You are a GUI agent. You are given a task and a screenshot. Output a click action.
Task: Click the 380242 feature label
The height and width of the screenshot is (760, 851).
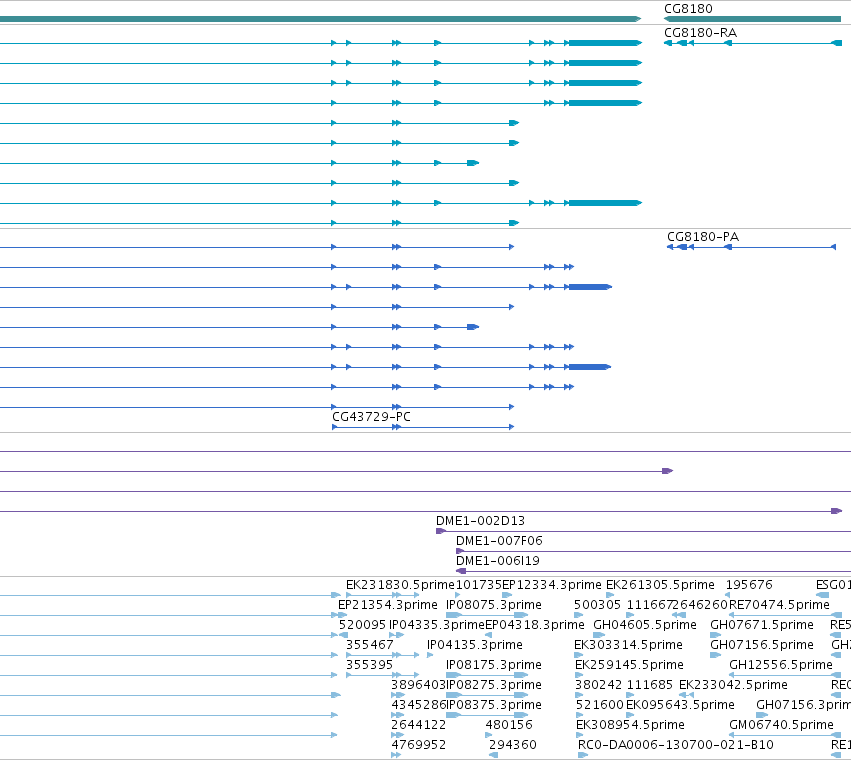pyautogui.click(x=598, y=686)
